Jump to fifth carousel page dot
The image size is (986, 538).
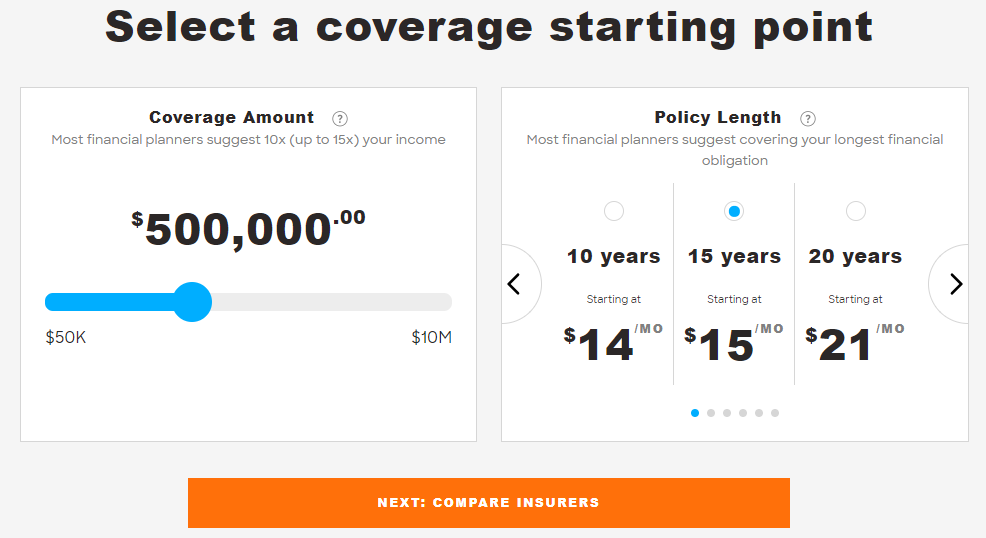[759, 413]
